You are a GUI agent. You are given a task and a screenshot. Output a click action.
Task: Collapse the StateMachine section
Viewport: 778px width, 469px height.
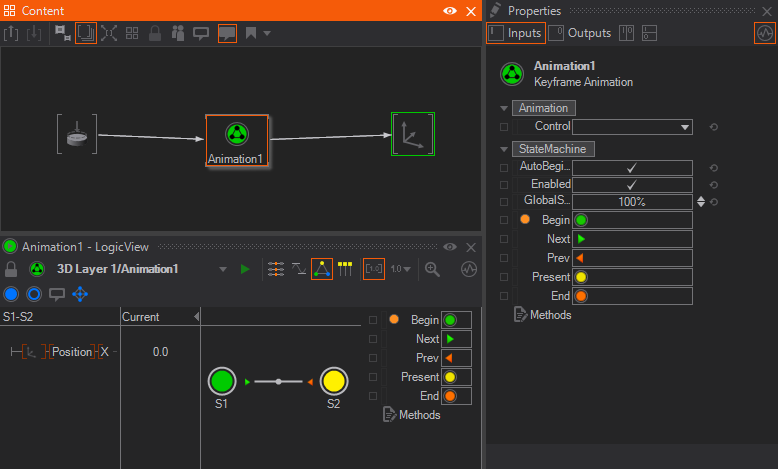click(504, 149)
